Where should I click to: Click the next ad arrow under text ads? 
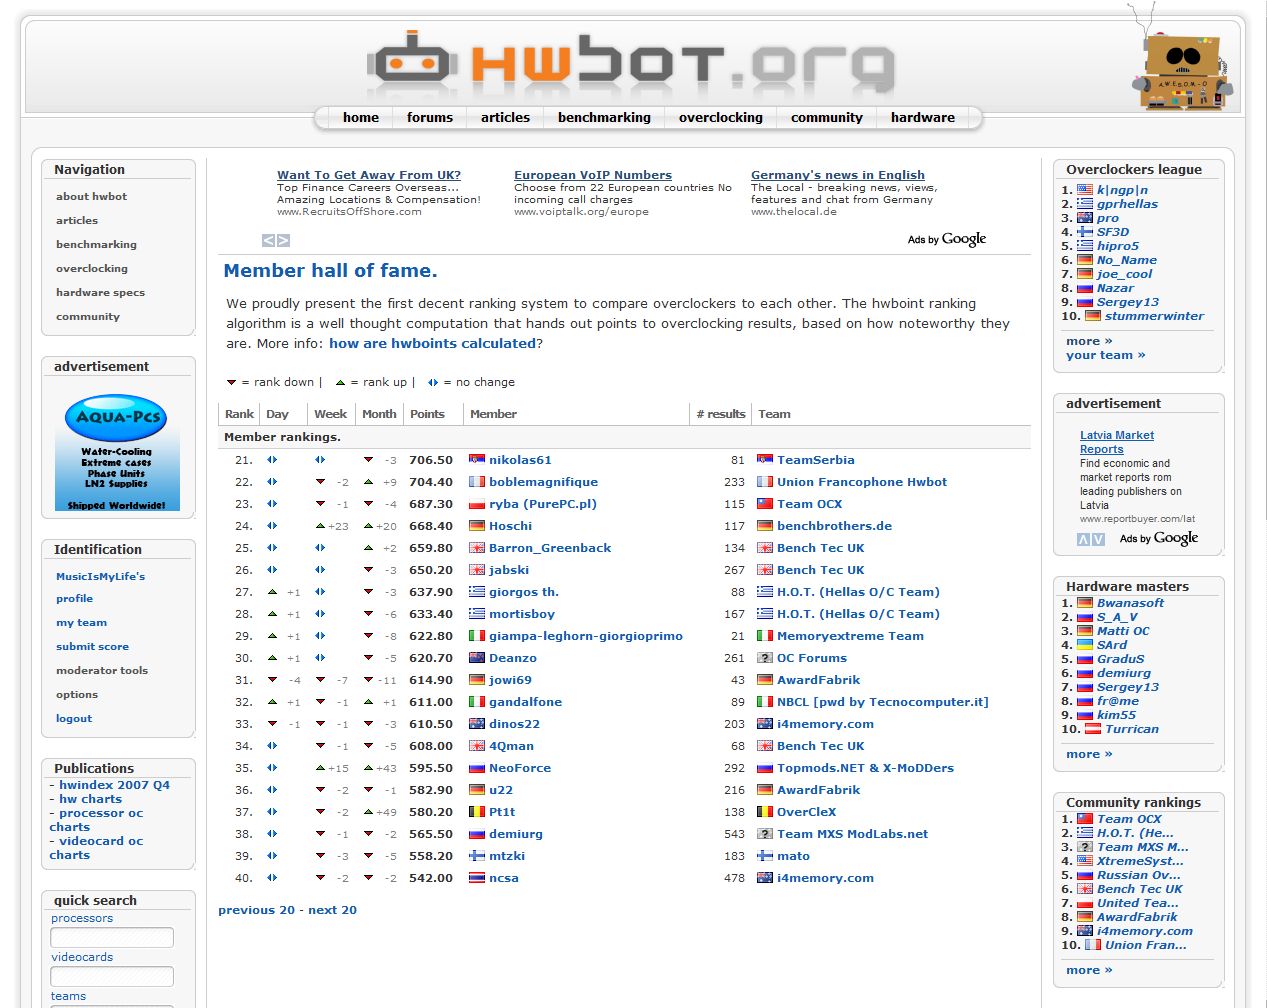click(283, 240)
